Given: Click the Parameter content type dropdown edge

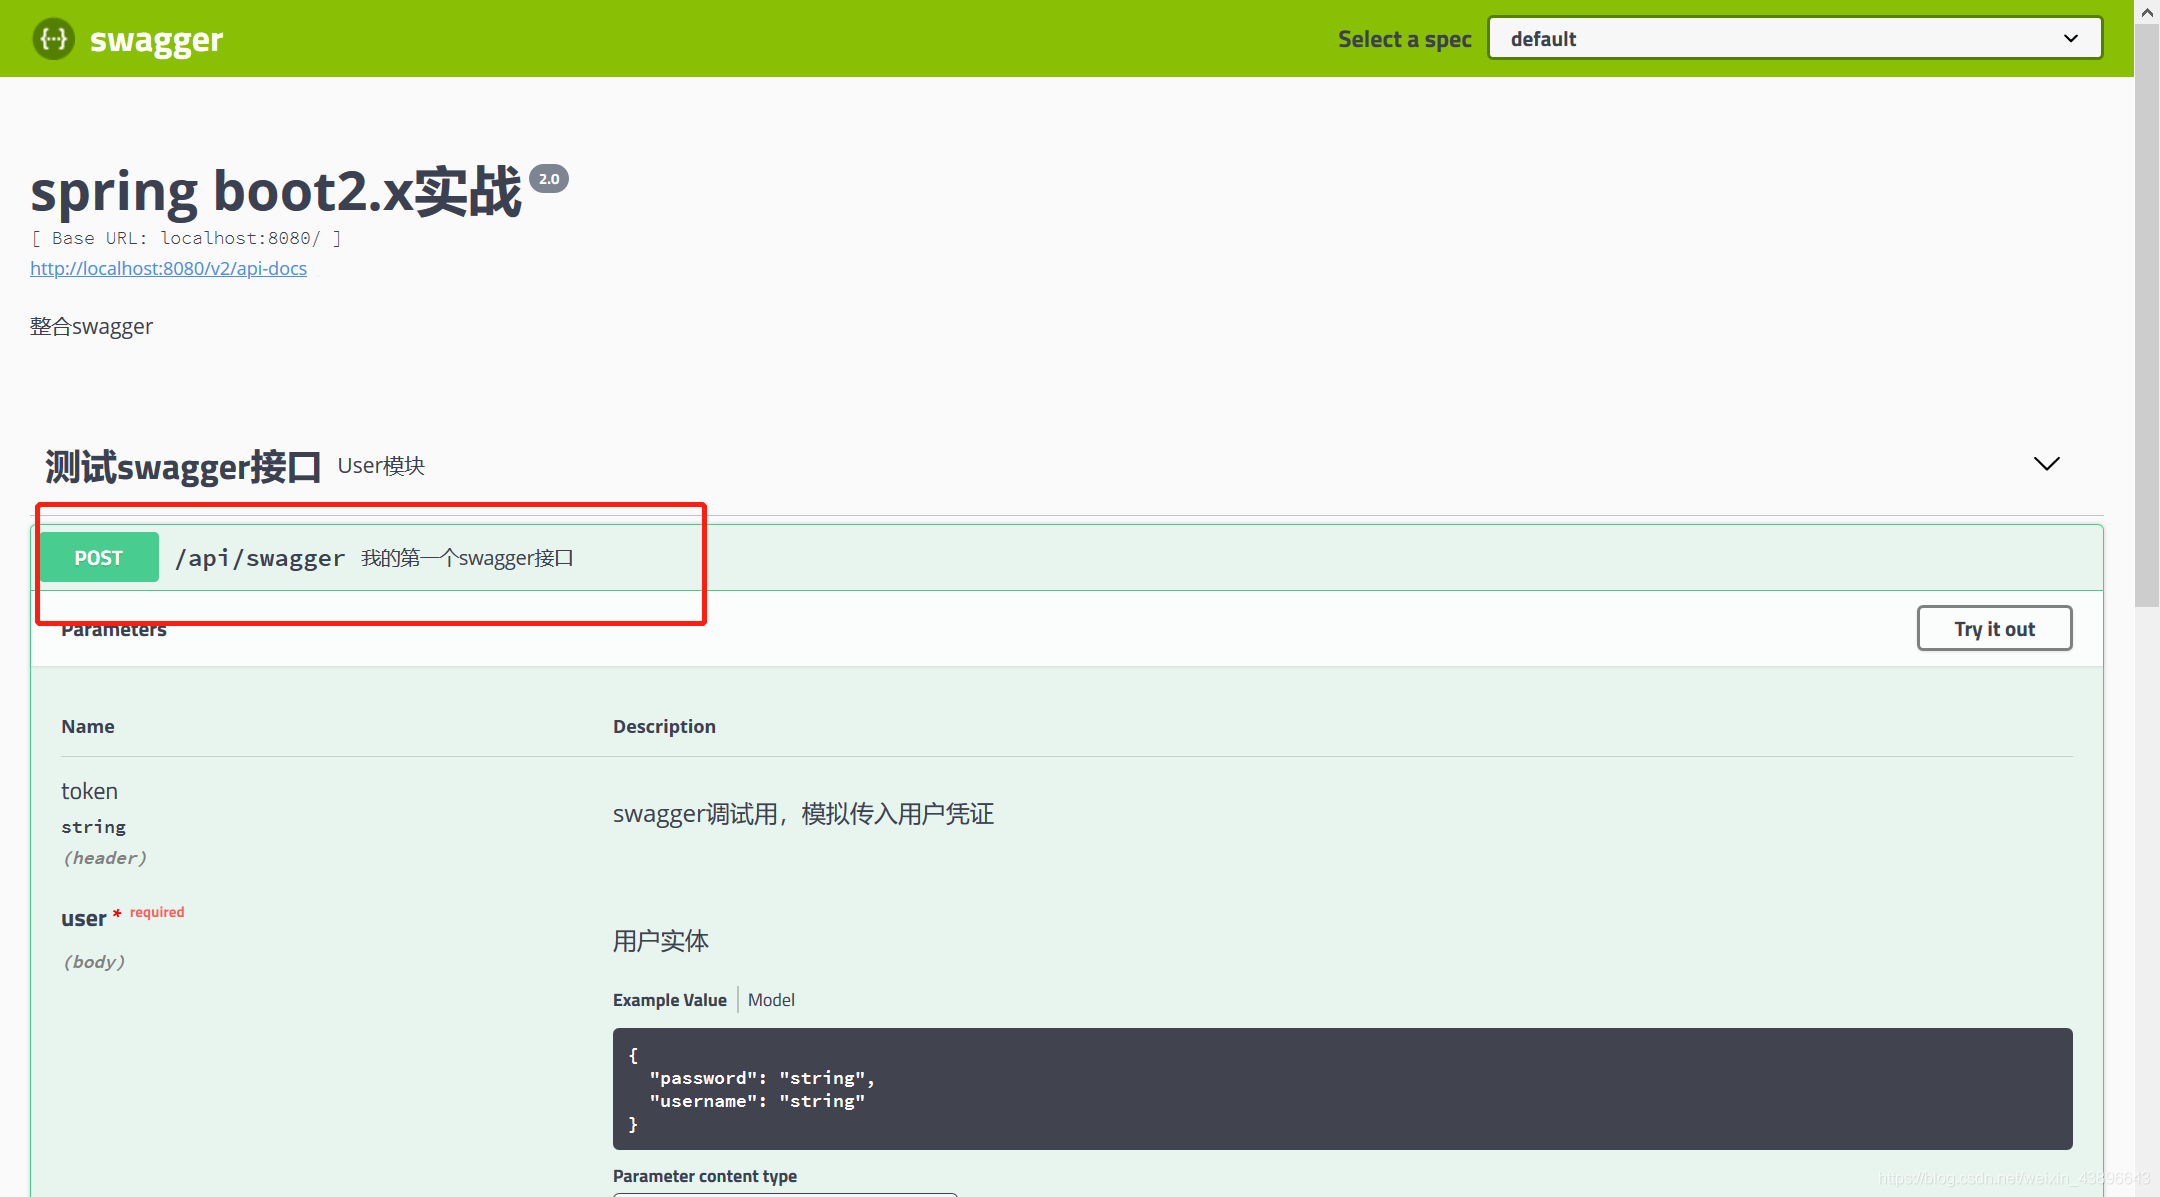Looking at the screenshot, I should [x=785, y=1193].
